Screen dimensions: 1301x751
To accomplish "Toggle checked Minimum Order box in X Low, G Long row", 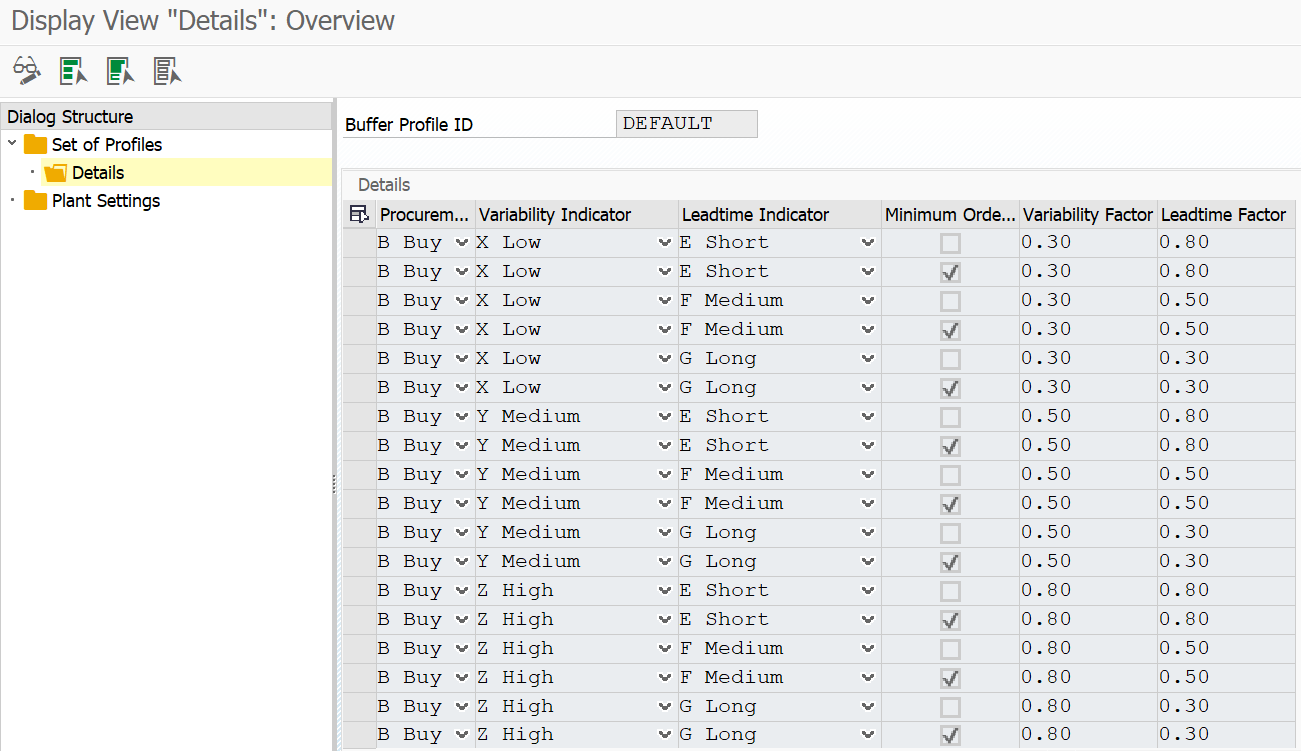I will click(x=950, y=388).
